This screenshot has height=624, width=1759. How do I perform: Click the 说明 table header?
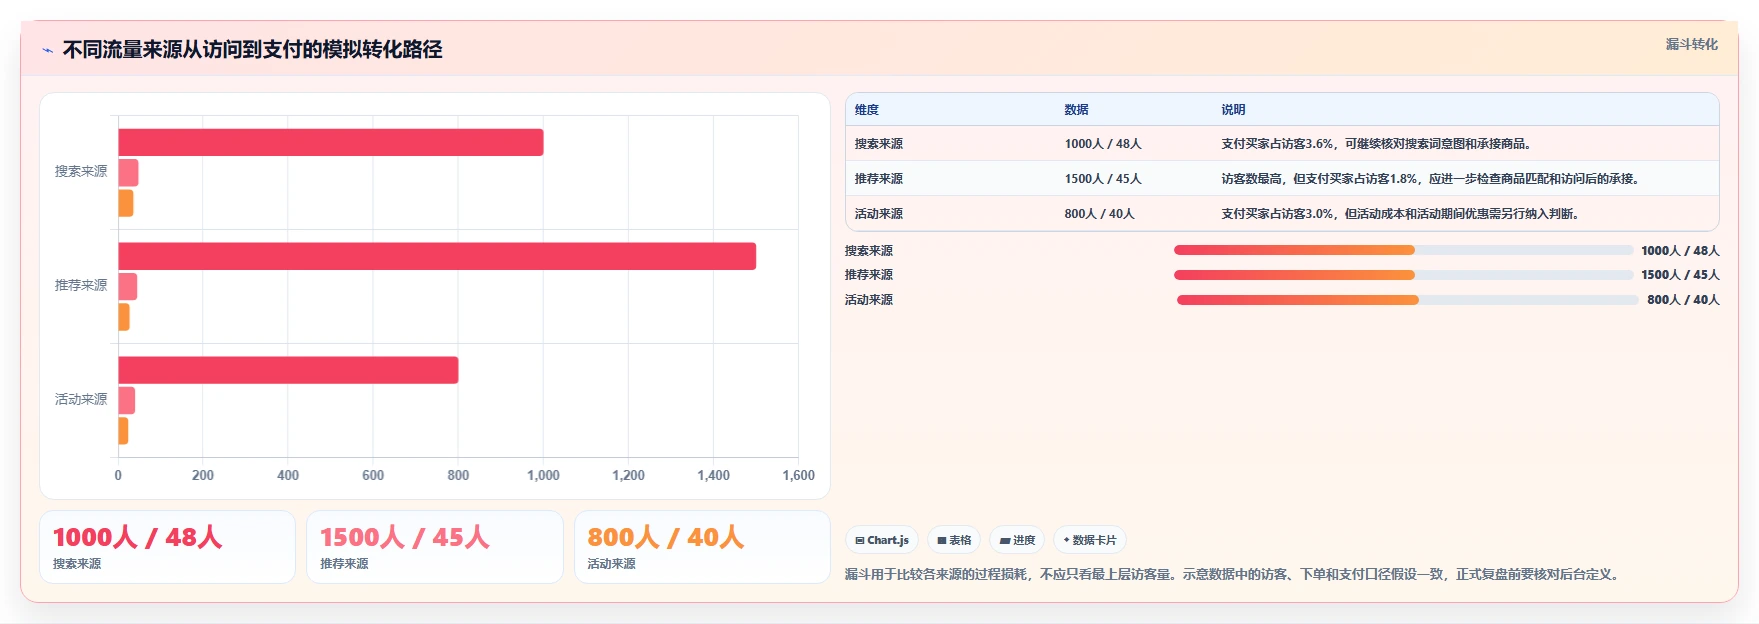click(x=1233, y=110)
